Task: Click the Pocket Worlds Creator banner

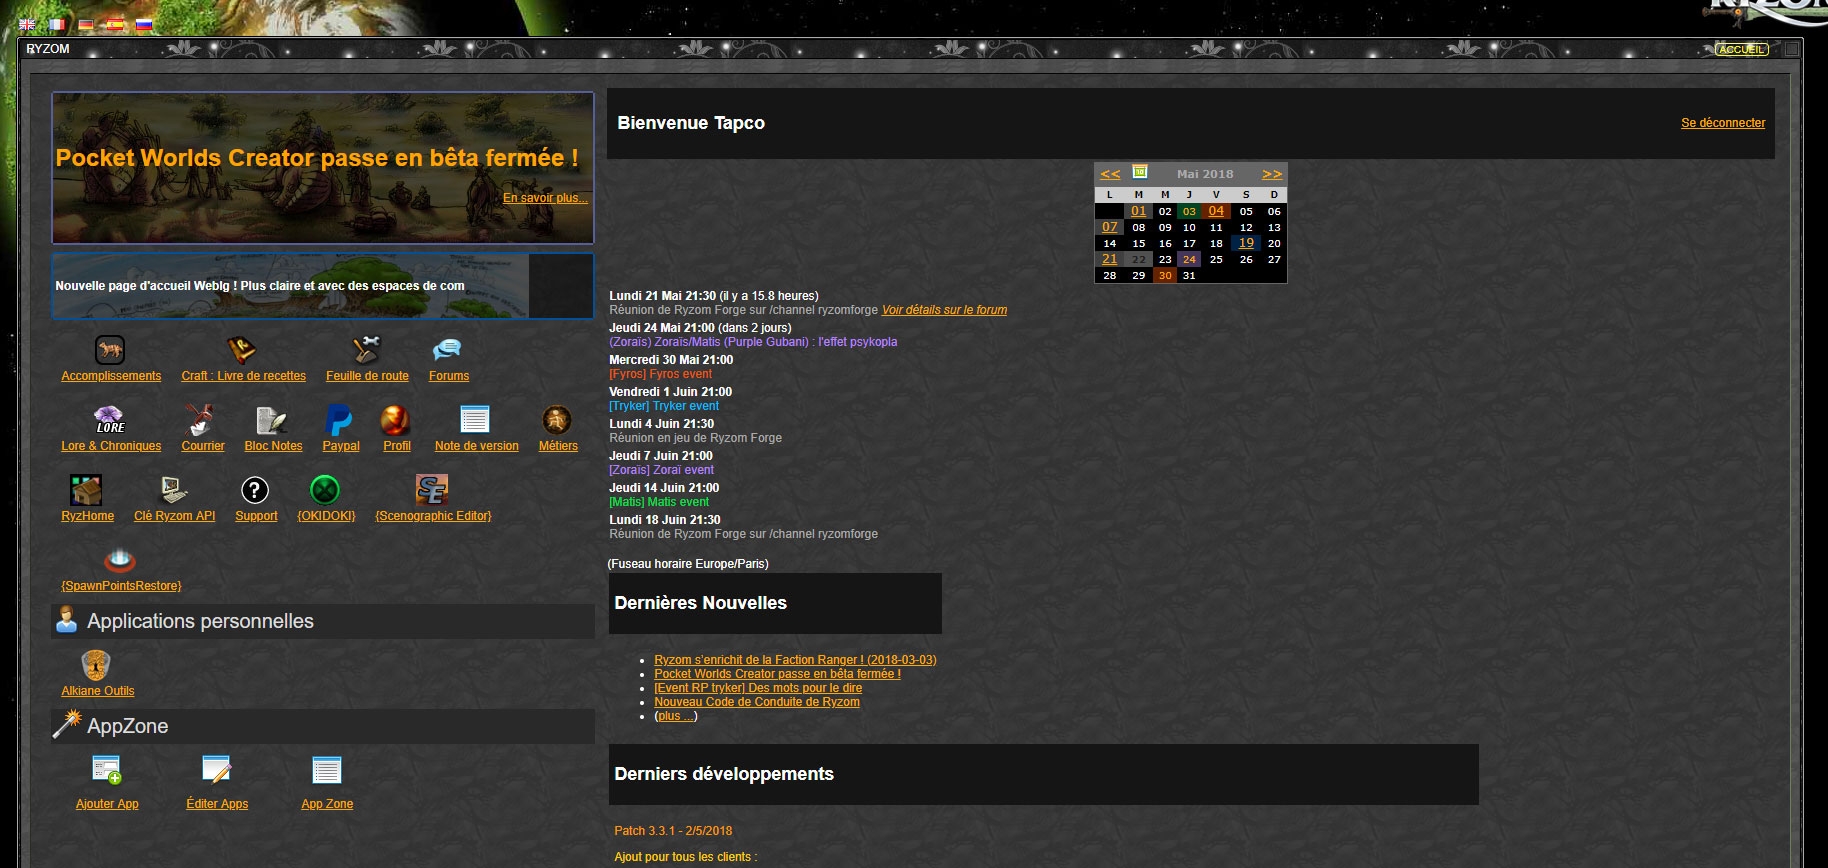Action: click(322, 168)
